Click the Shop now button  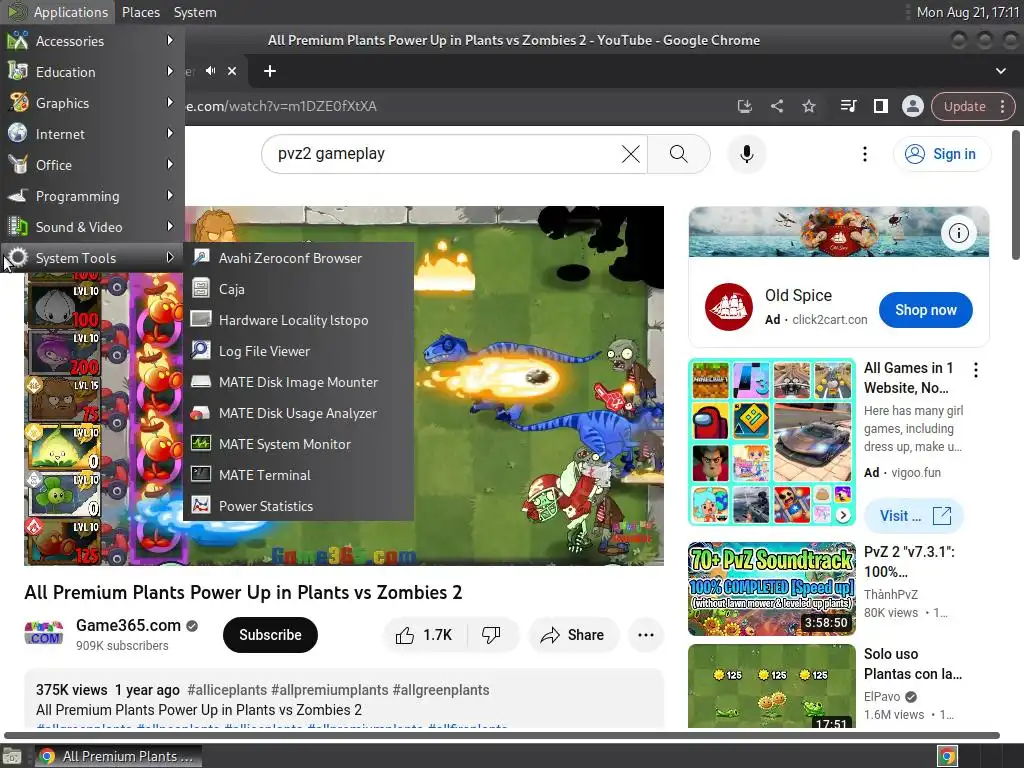(x=925, y=310)
